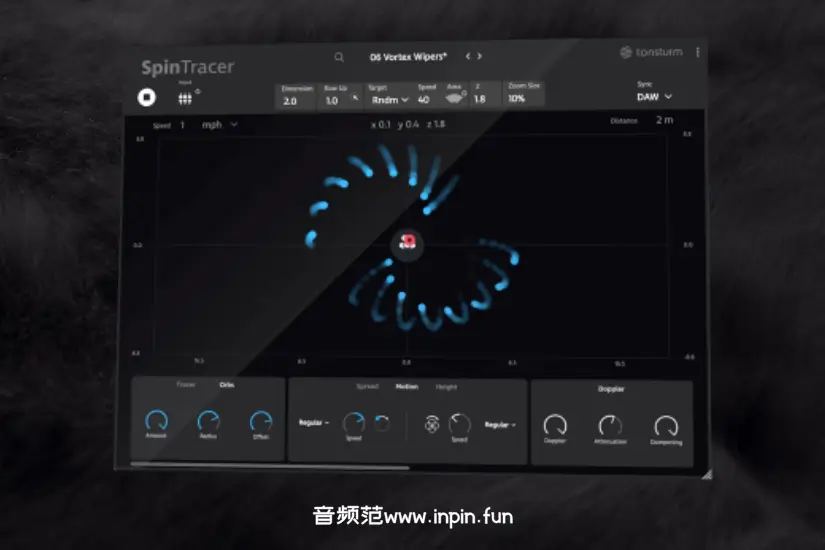Open the mph speed unit dropdown
The height and width of the screenshot is (550, 825).
pyautogui.click(x=219, y=125)
